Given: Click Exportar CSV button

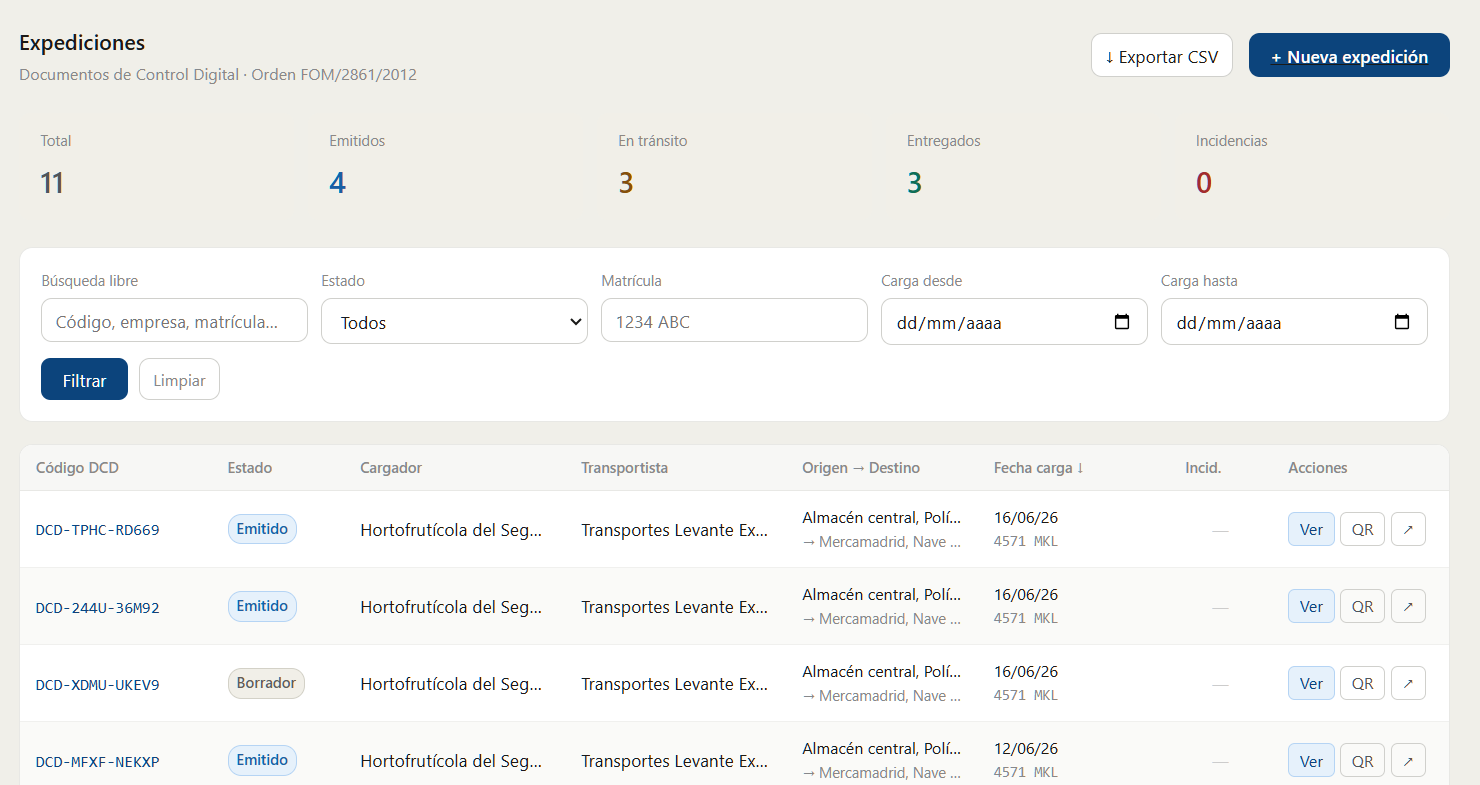Looking at the screenshot, I should click(1162, 56).
